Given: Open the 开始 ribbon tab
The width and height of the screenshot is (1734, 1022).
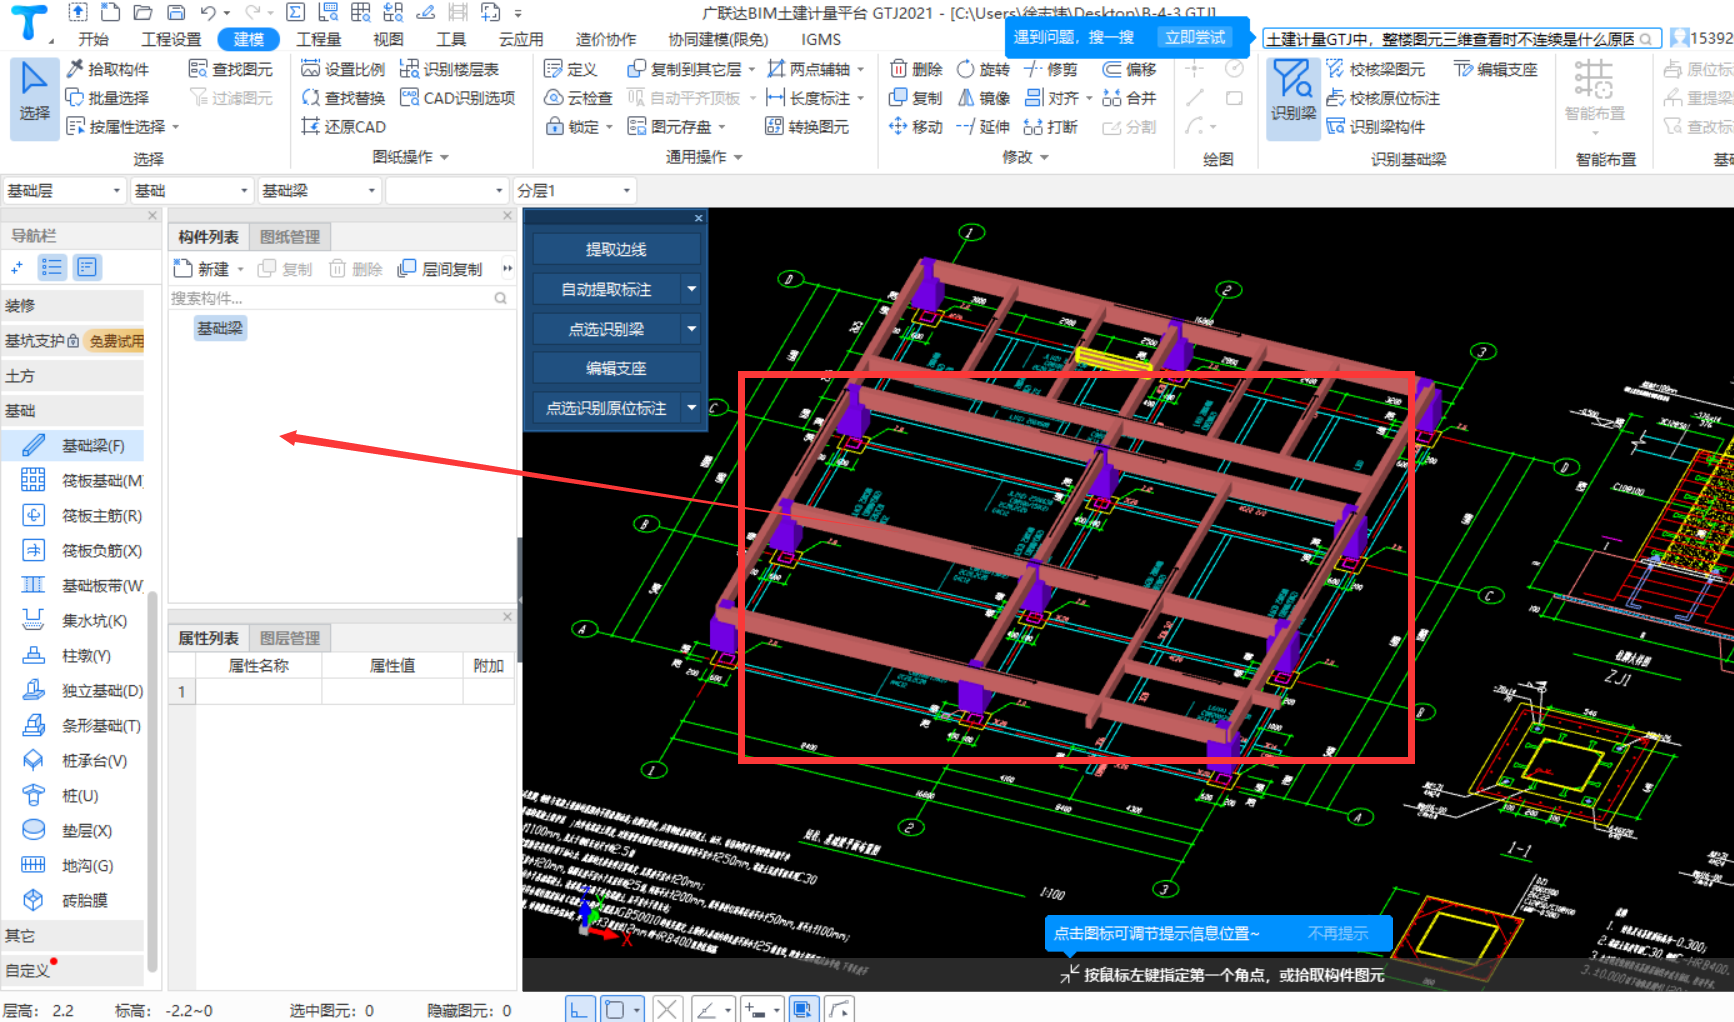Looking at the screenshot, I should coord(93,39).
